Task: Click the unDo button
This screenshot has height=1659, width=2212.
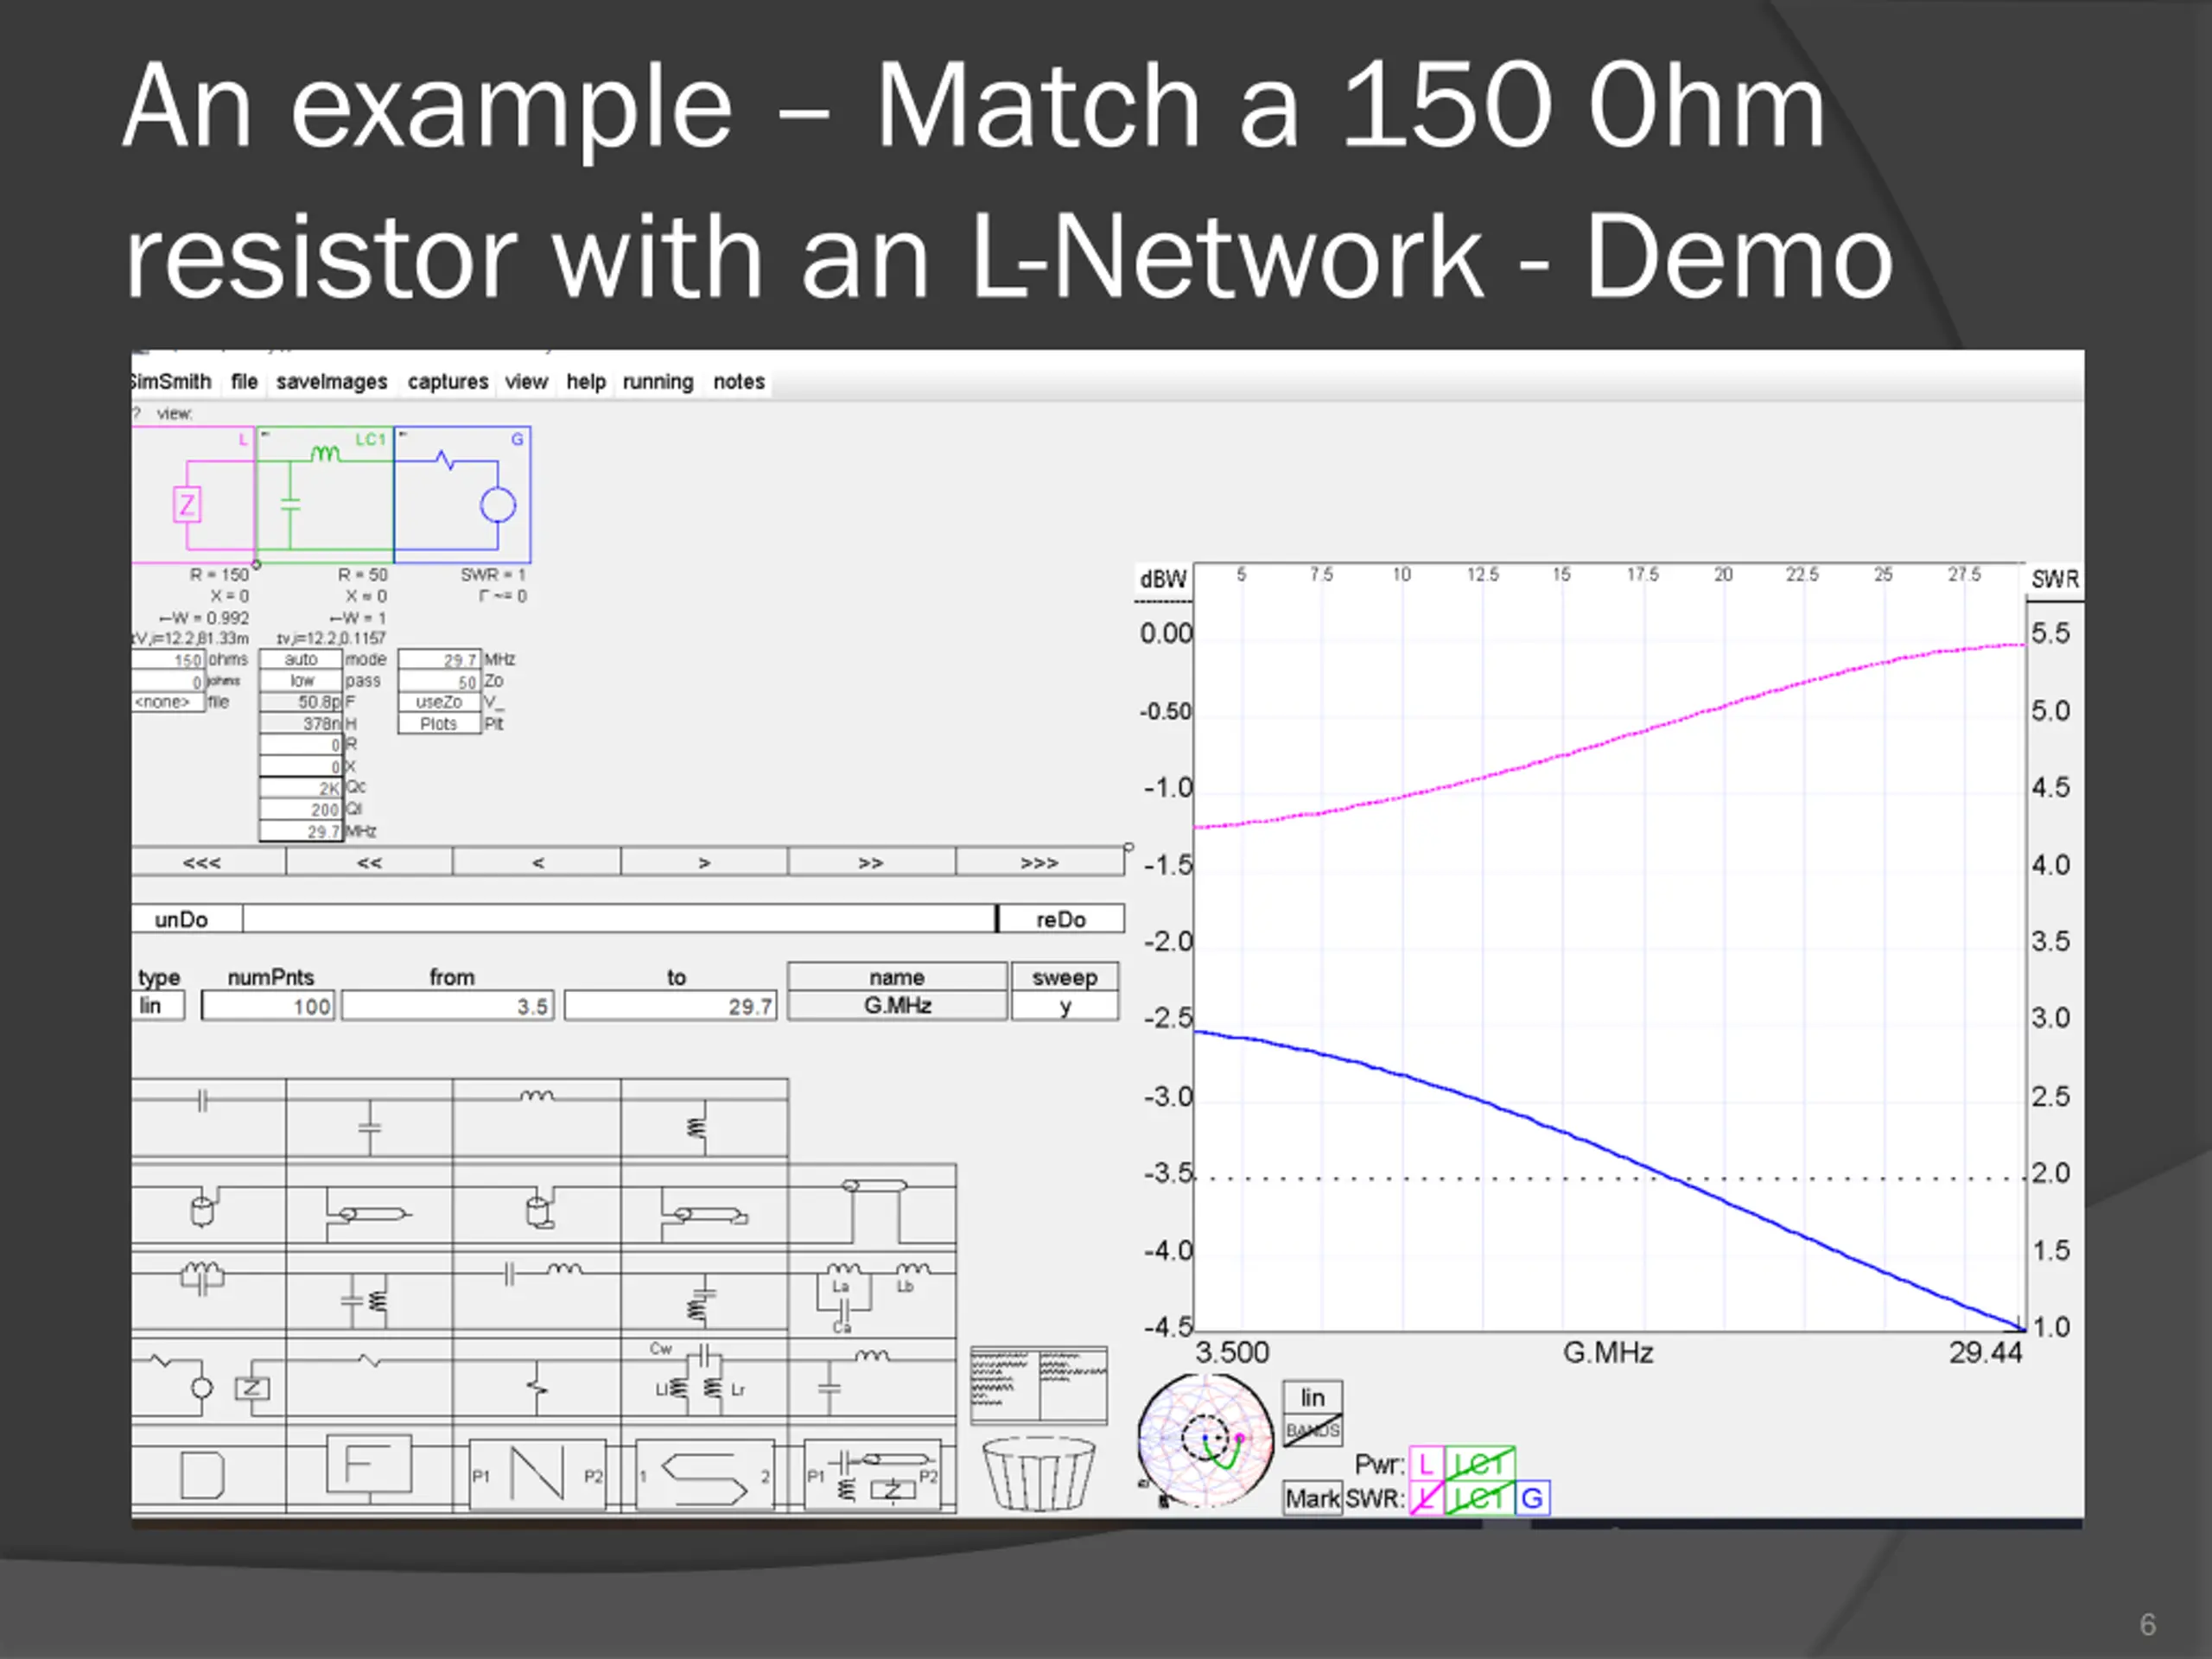Action: 186,919
